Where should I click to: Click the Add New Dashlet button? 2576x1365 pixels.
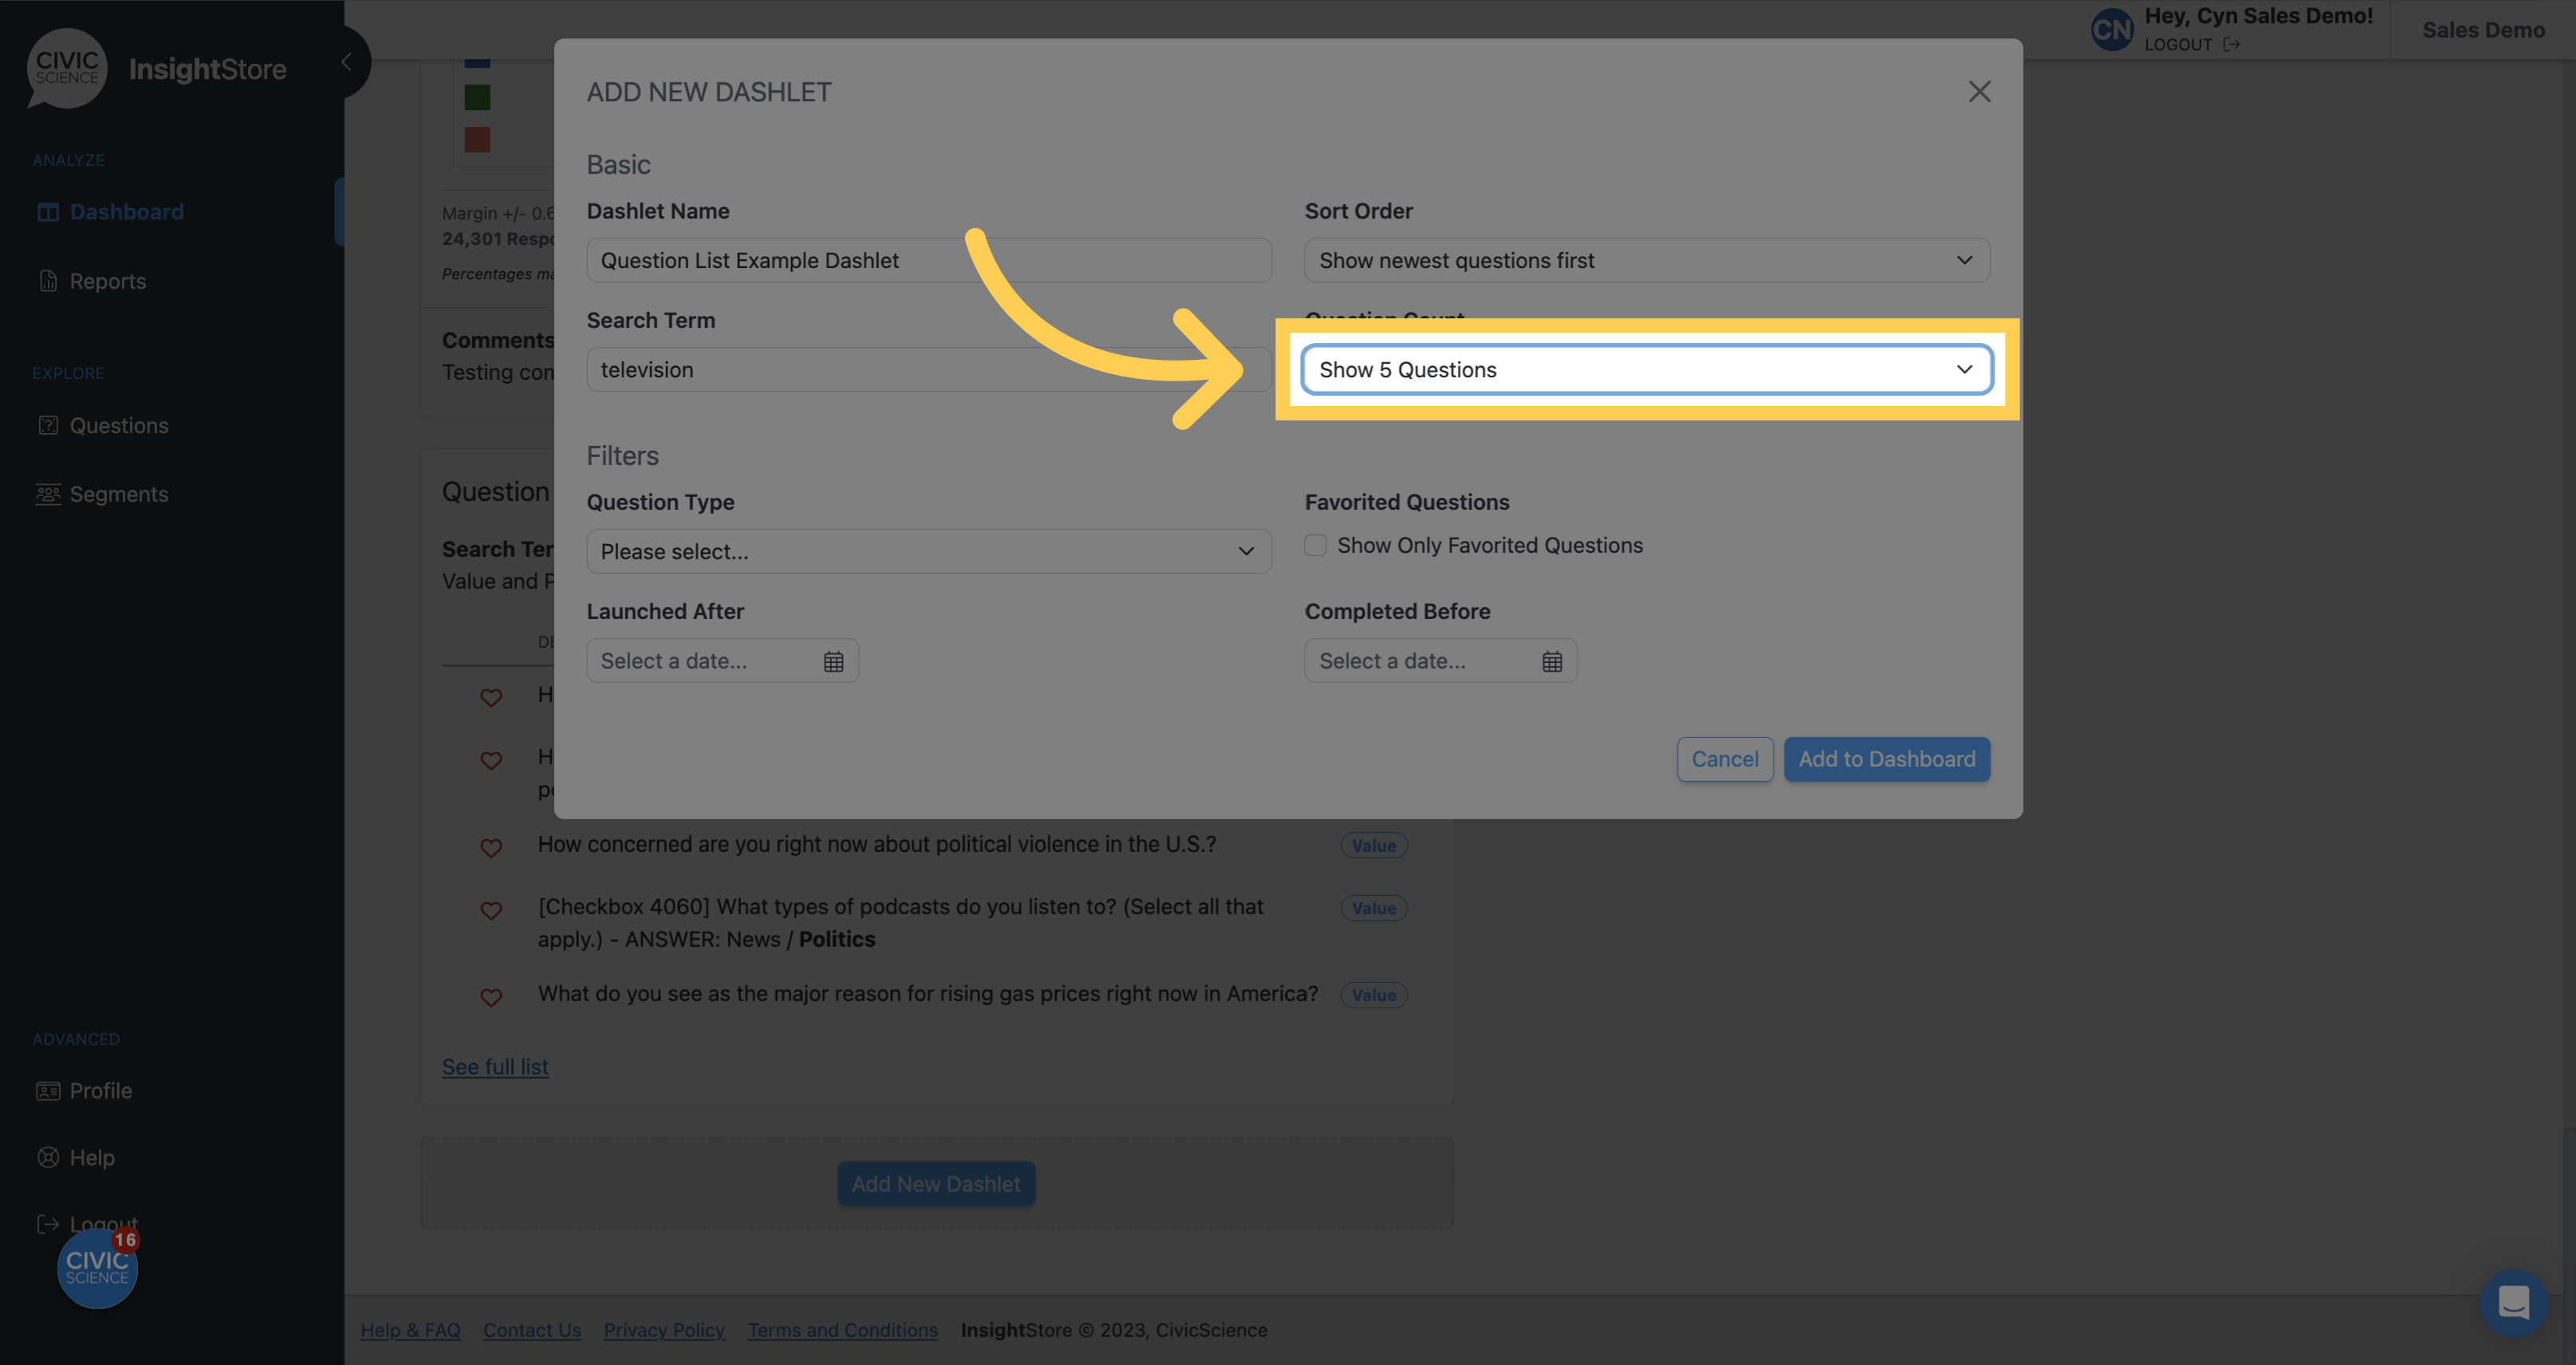point(935,1182)
